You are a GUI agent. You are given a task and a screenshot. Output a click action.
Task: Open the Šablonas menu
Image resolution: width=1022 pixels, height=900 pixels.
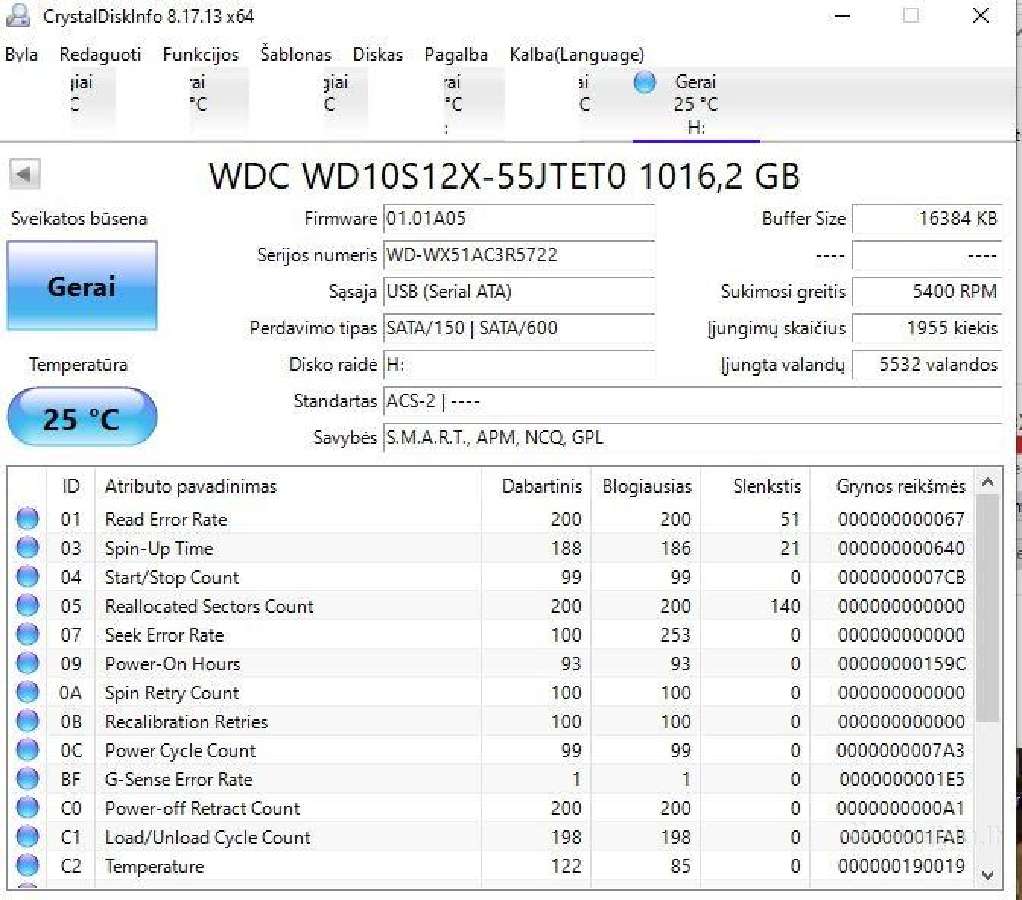pyautogui.click(x=296, y=55)
